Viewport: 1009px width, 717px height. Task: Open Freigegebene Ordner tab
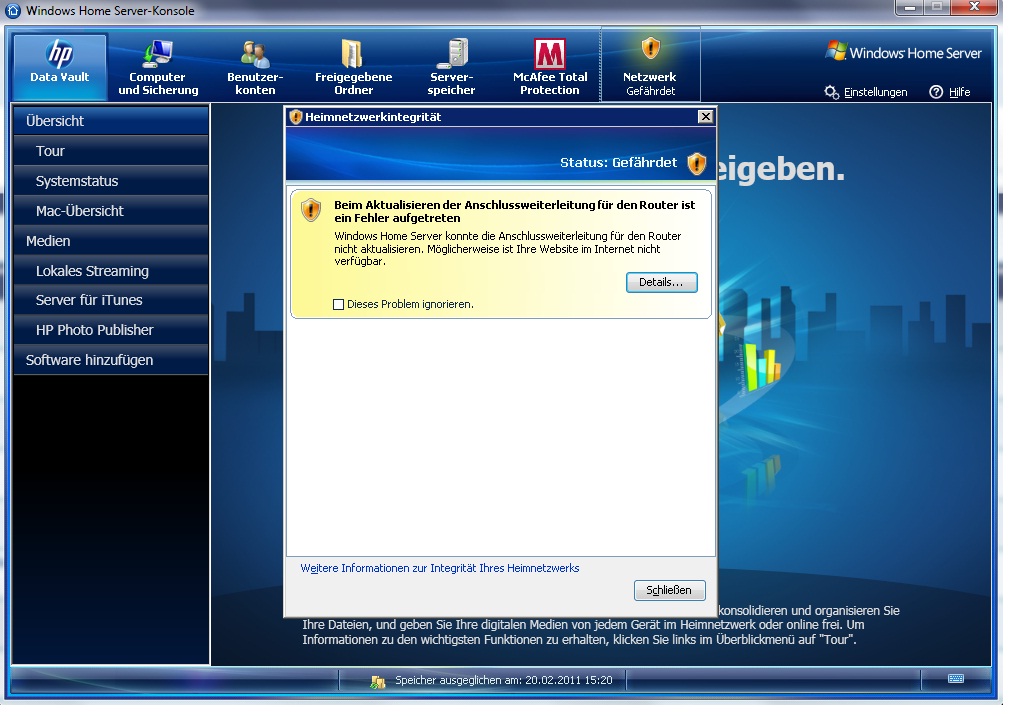(x=353, y=67)
